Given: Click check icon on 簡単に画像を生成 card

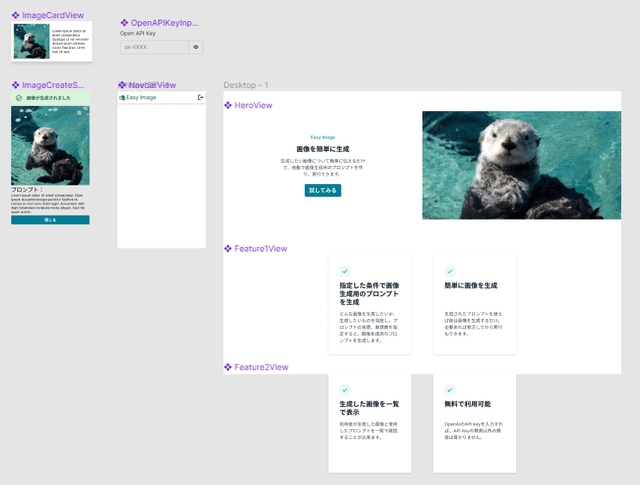Looking at the screenshot, I should click(450, 271).
